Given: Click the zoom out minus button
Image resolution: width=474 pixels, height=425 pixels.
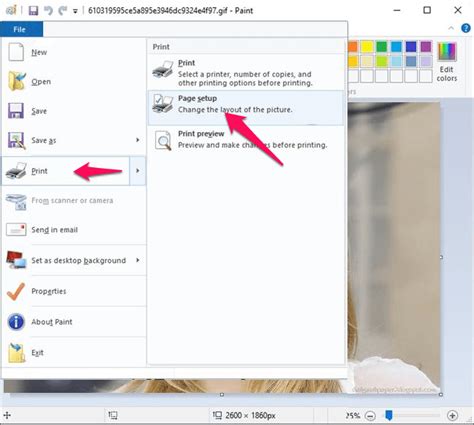Looking at the screenshot, I should pyautogui.click(x=370, y=416).
